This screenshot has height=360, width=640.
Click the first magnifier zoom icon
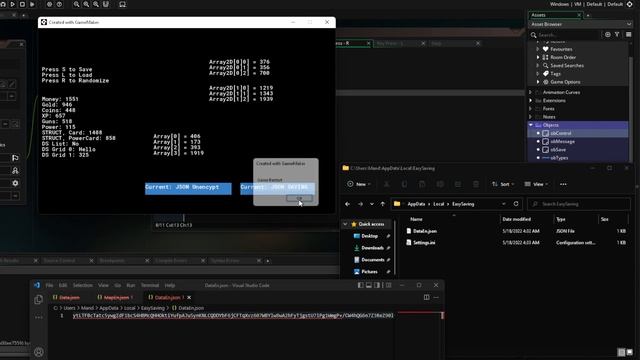(76, 4)
